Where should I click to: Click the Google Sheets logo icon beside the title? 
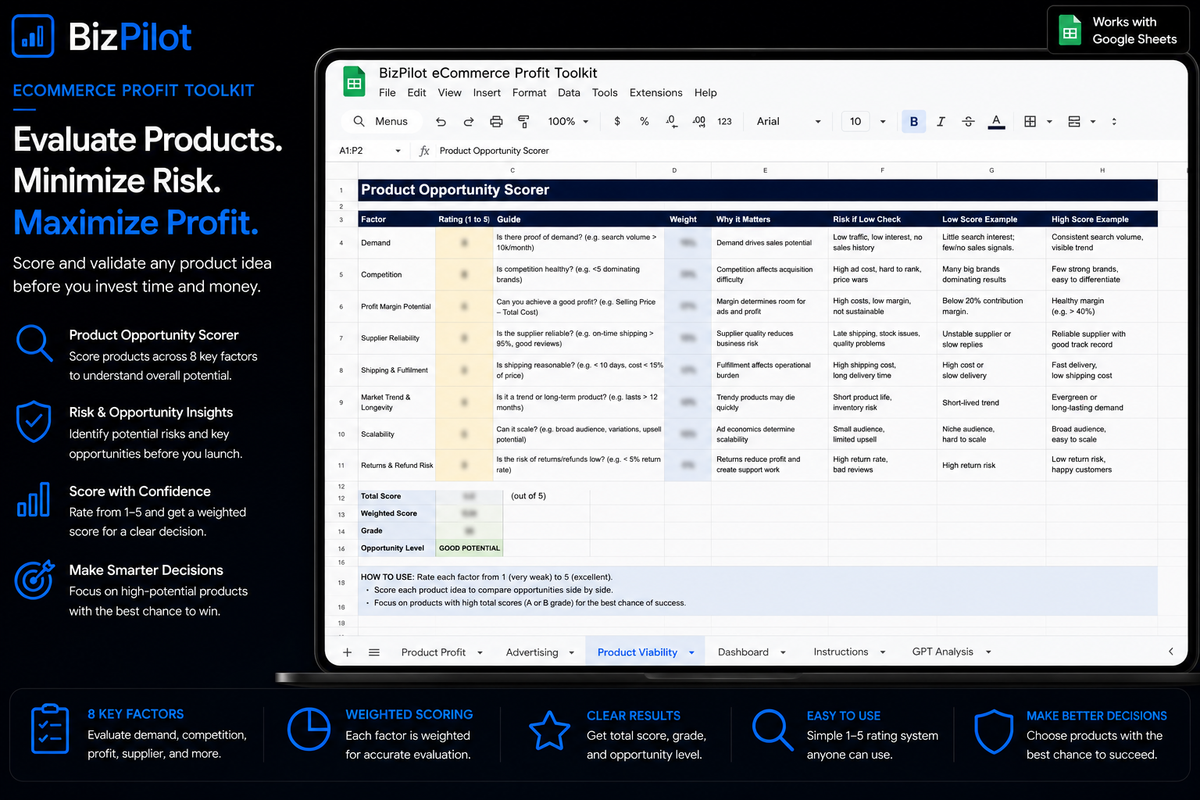[x=354, y=81]
